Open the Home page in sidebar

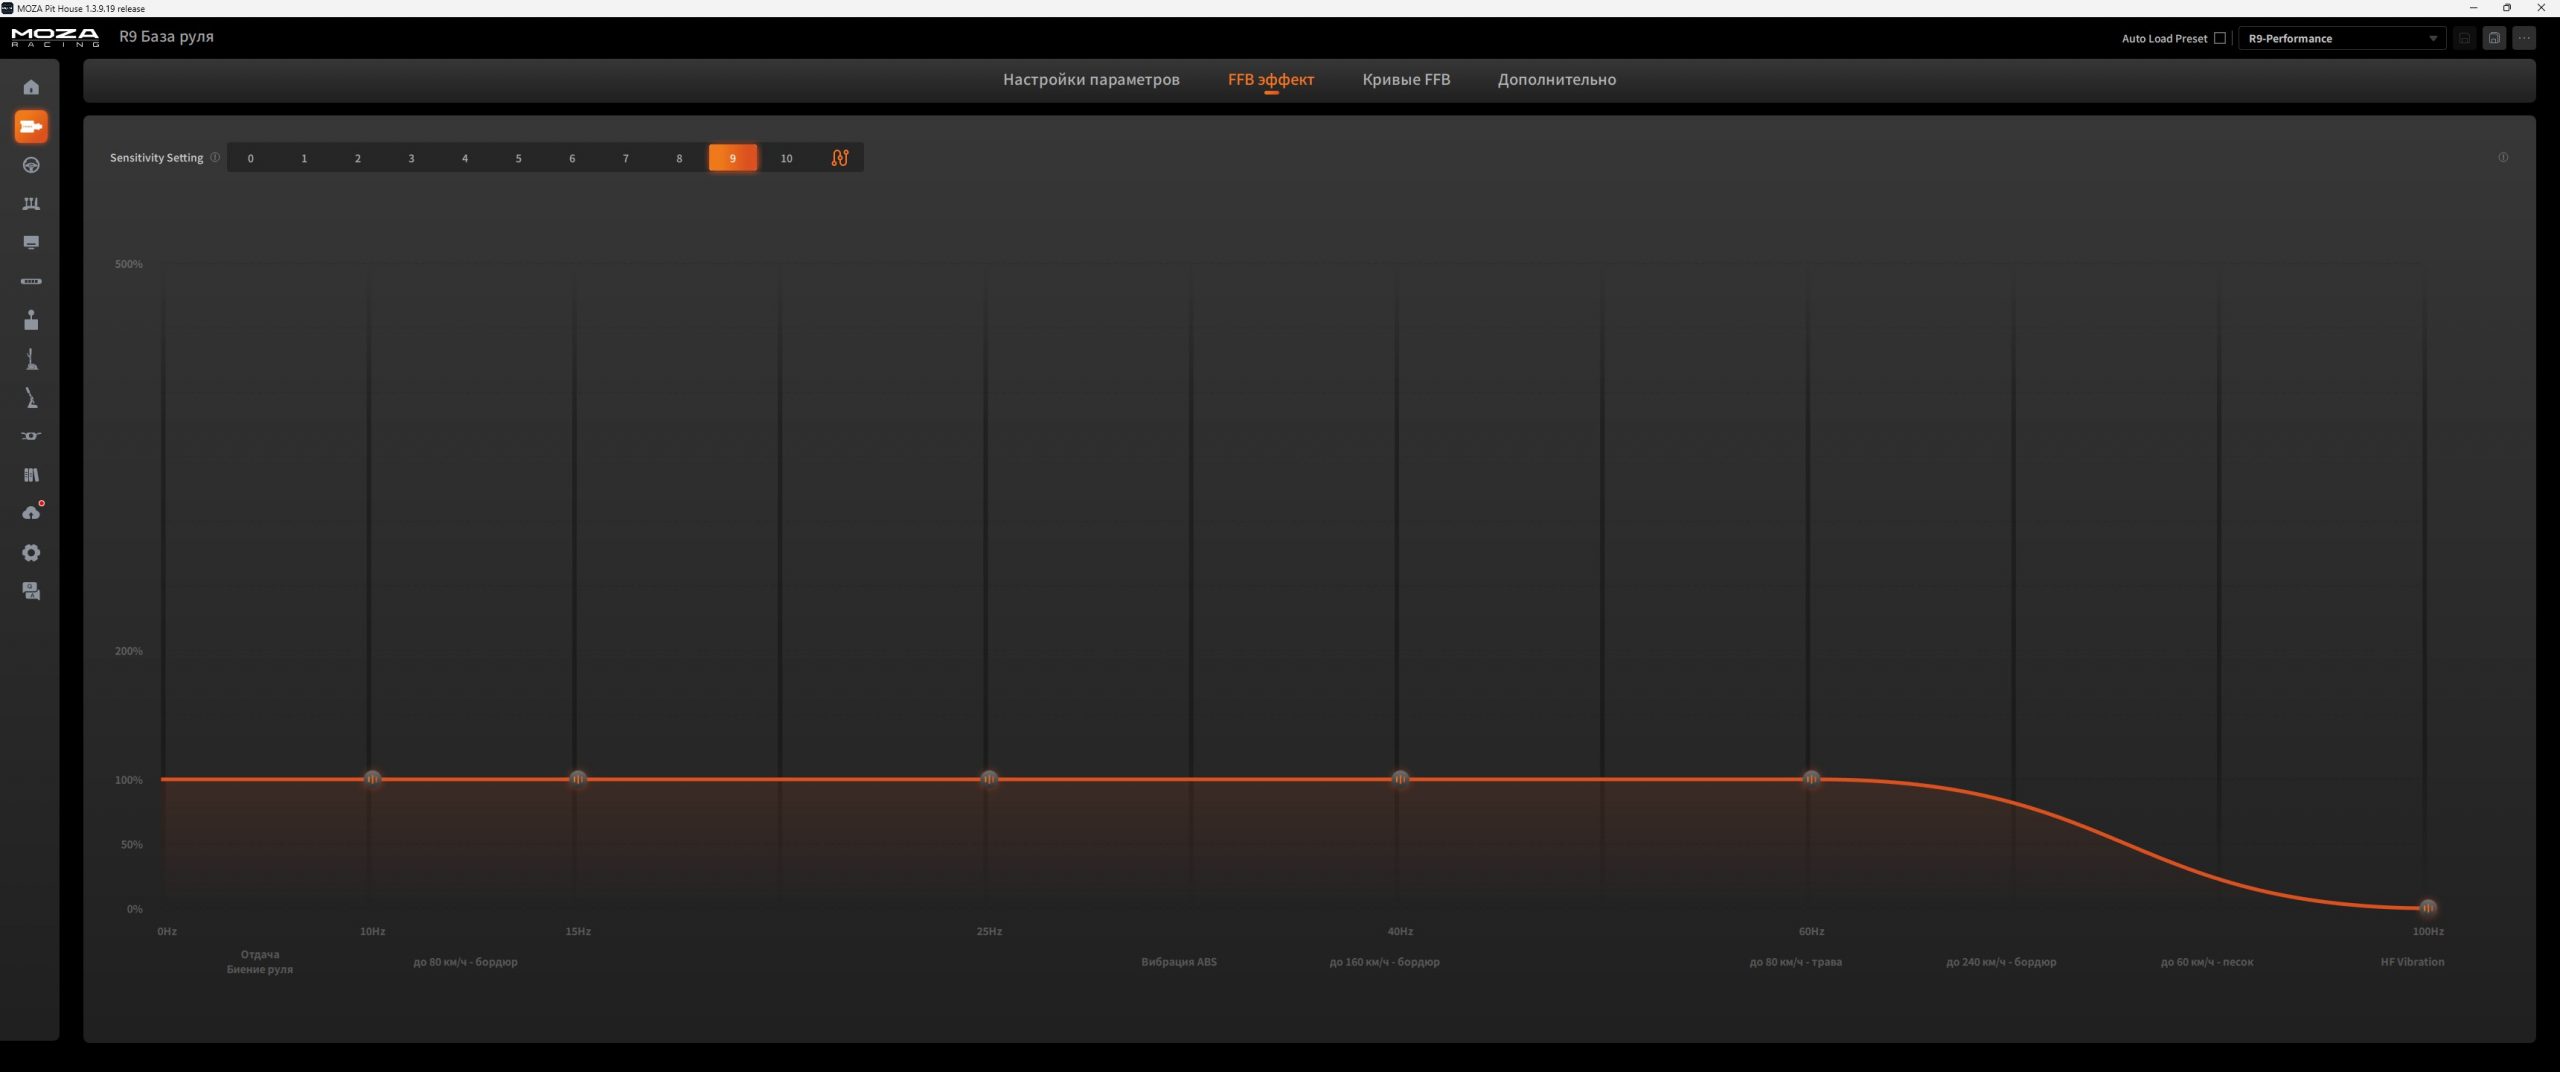[31, 87]
